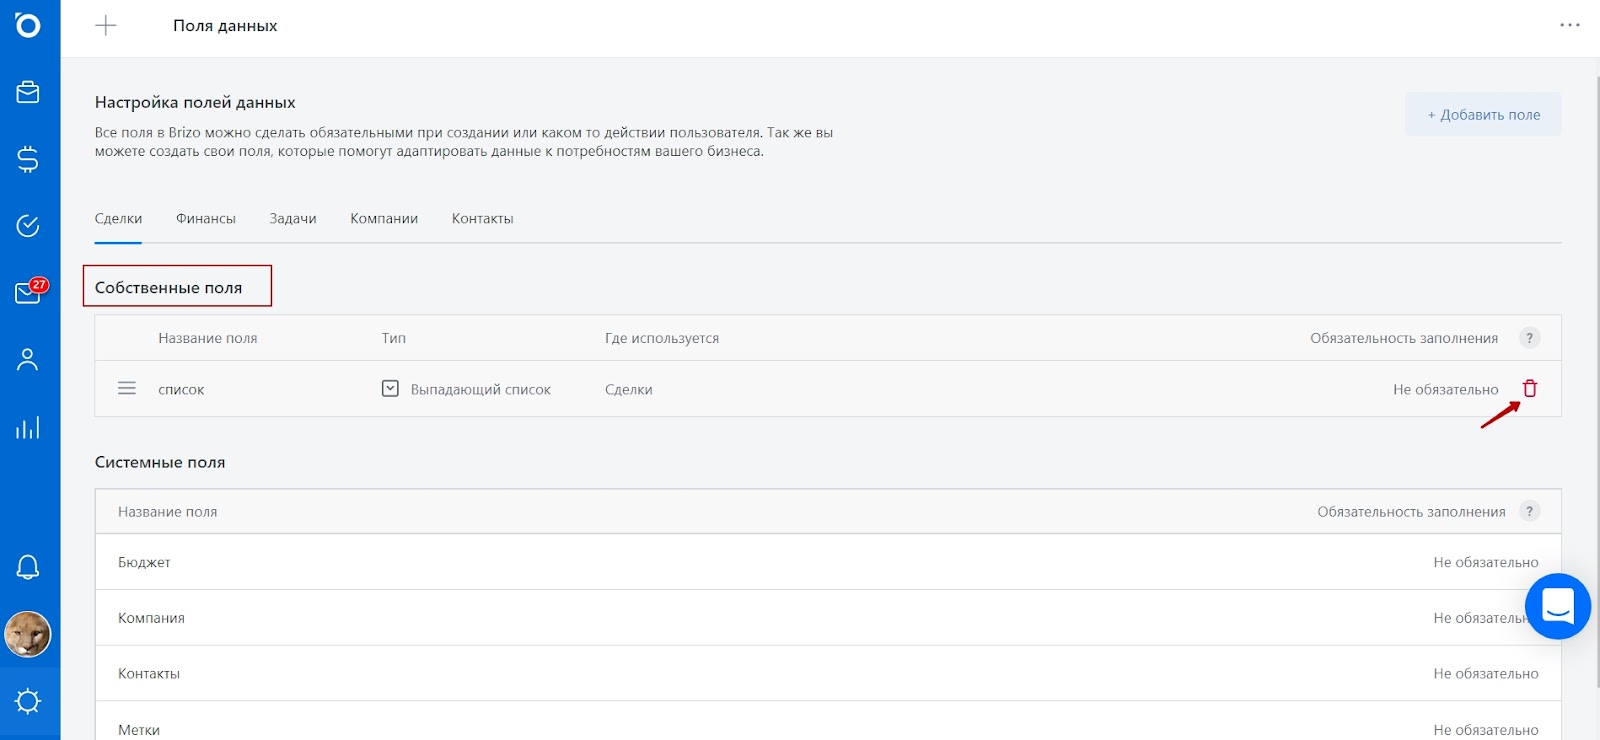Open the deals briefcase icon in sidebar

pyautogui.click(x=28, y=92)
